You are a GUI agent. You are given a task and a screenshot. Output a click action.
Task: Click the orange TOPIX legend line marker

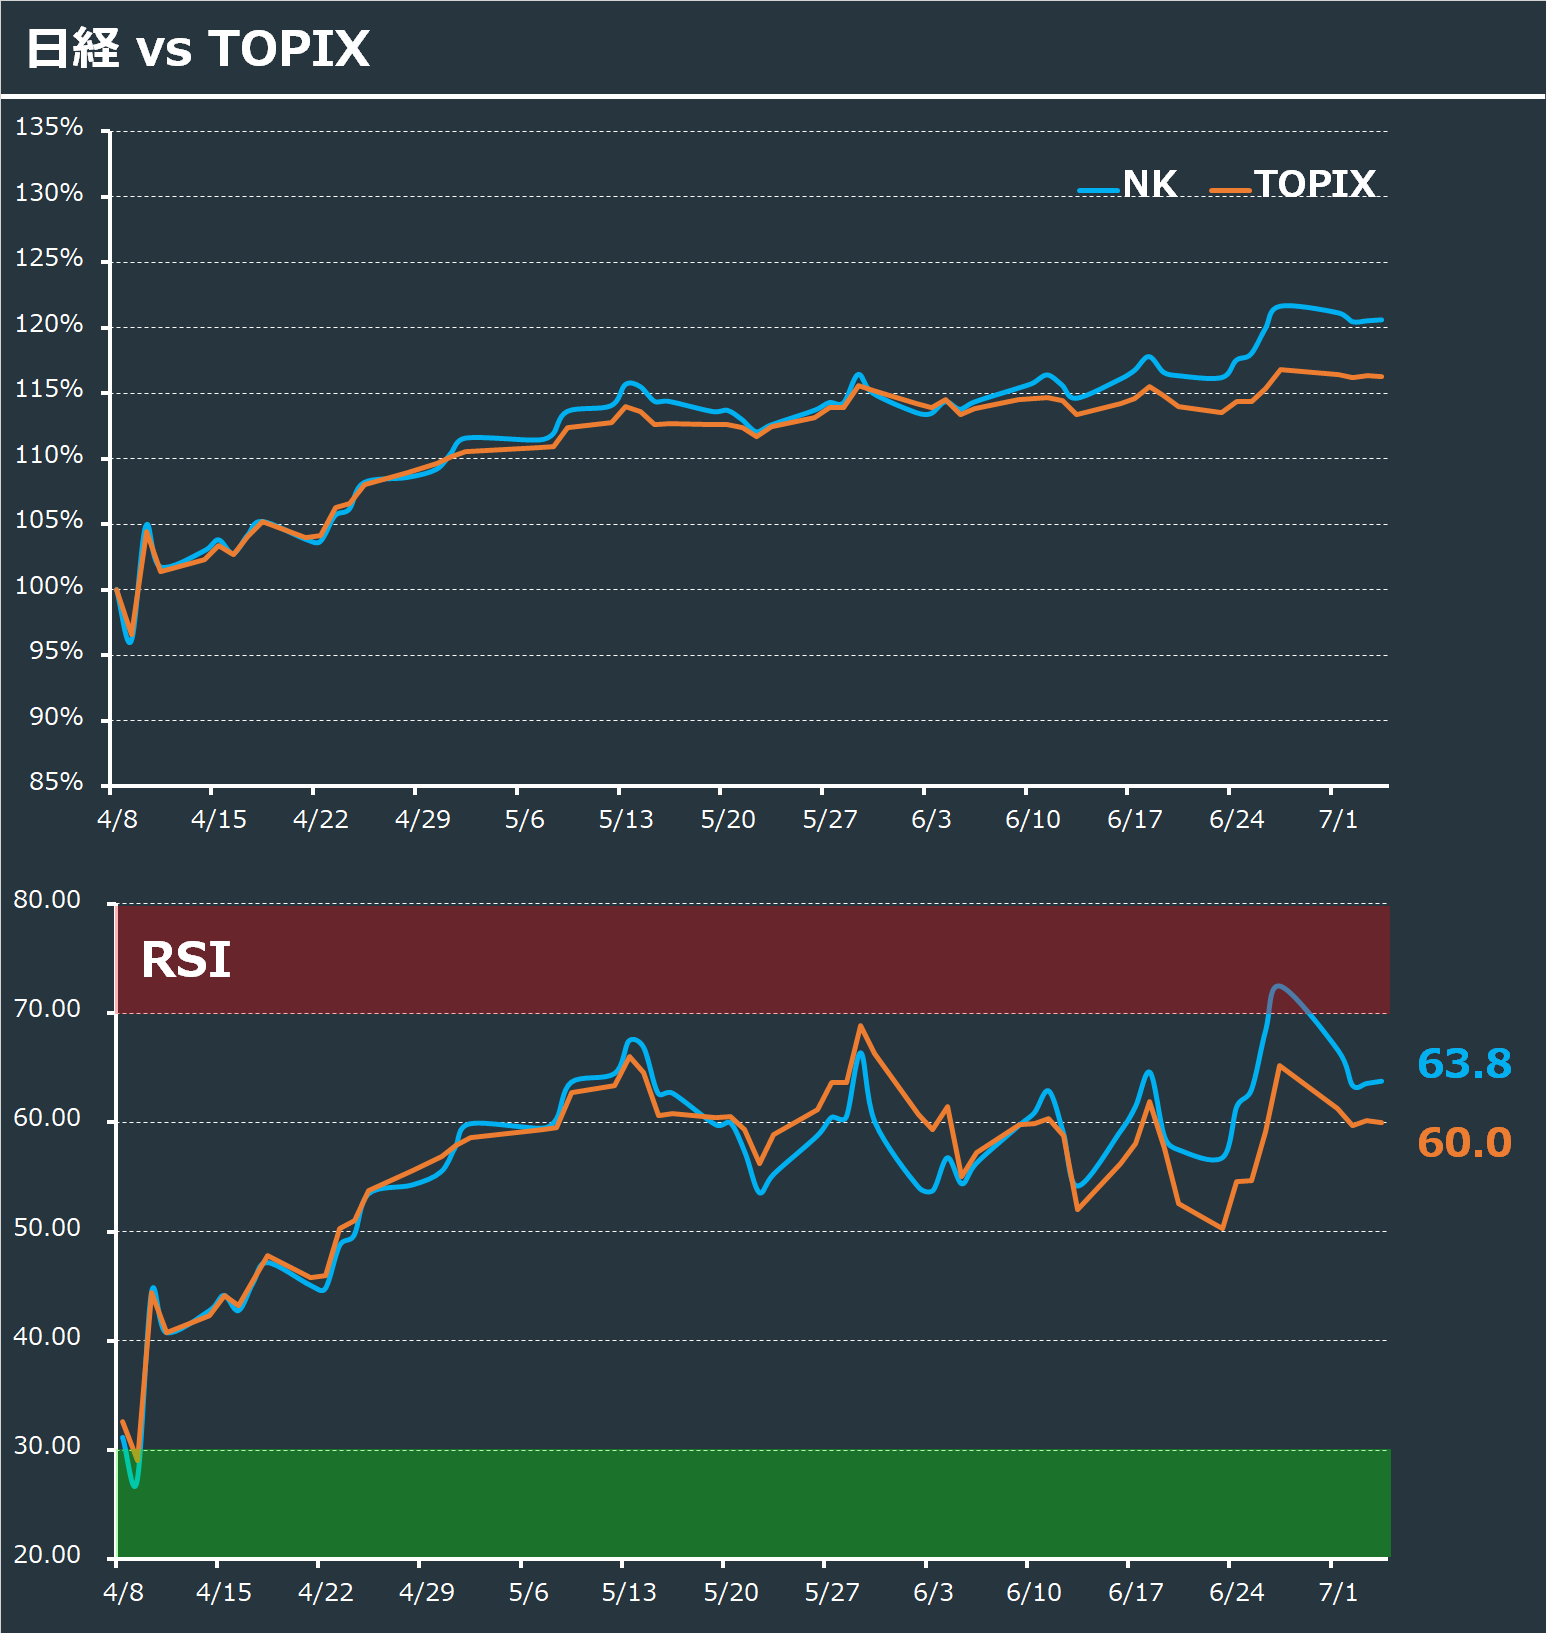click(1230, 190)
